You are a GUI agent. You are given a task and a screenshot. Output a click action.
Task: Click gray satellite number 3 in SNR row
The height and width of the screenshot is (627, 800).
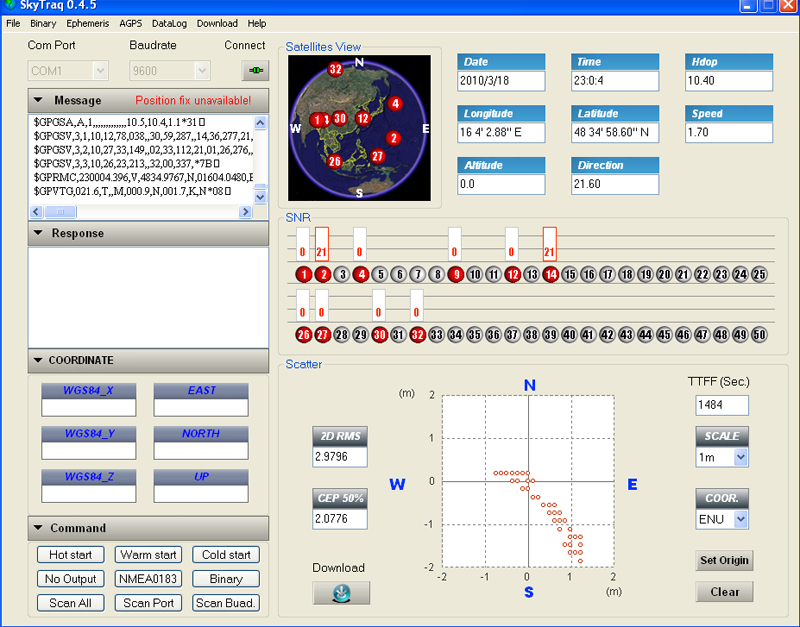[342, 274]
